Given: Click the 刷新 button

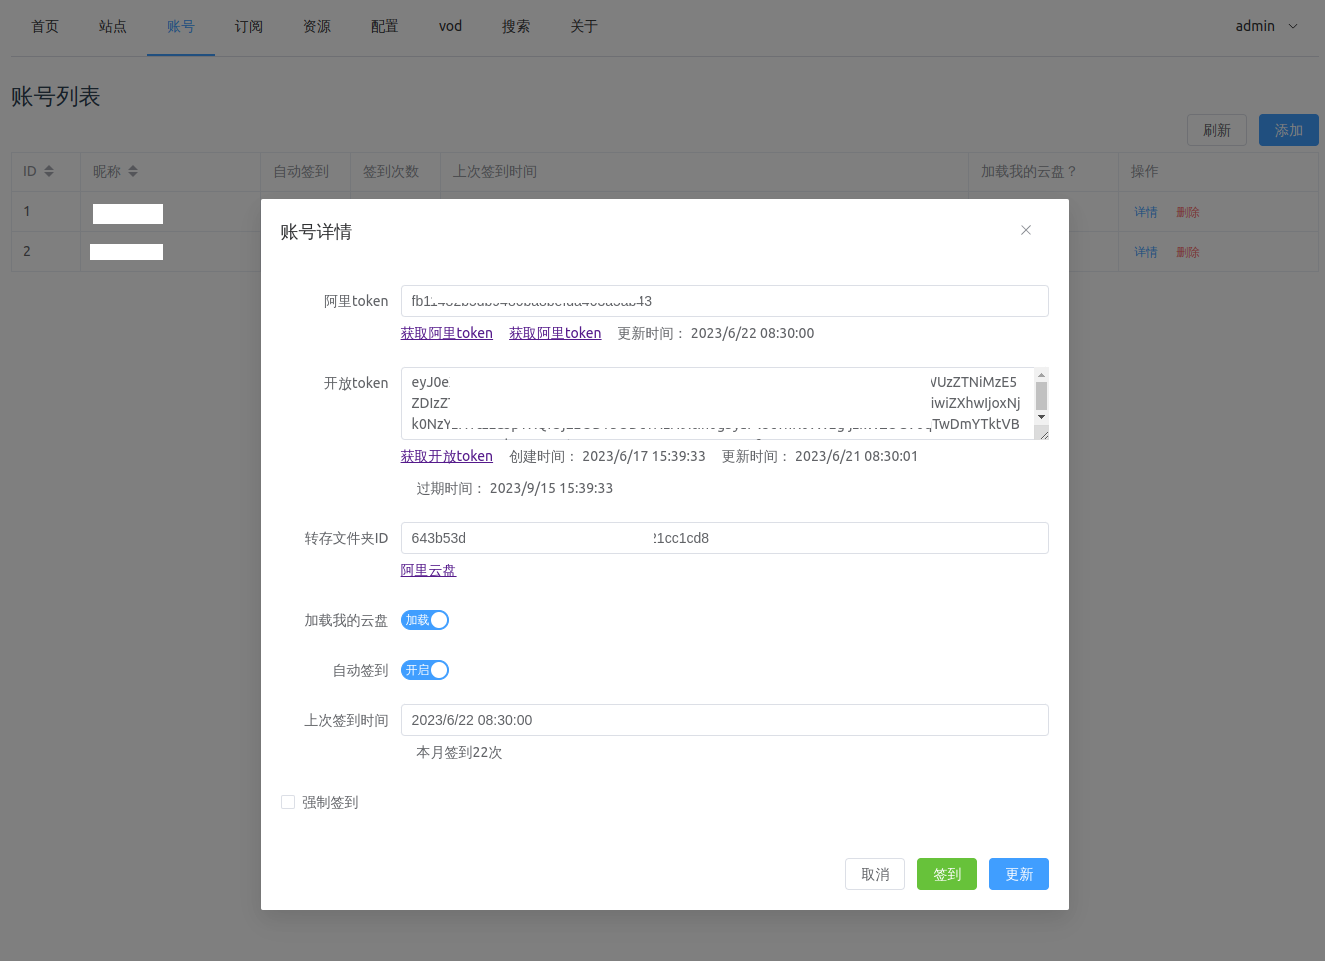Looking at the screenshot, I should coord(1217,130).
